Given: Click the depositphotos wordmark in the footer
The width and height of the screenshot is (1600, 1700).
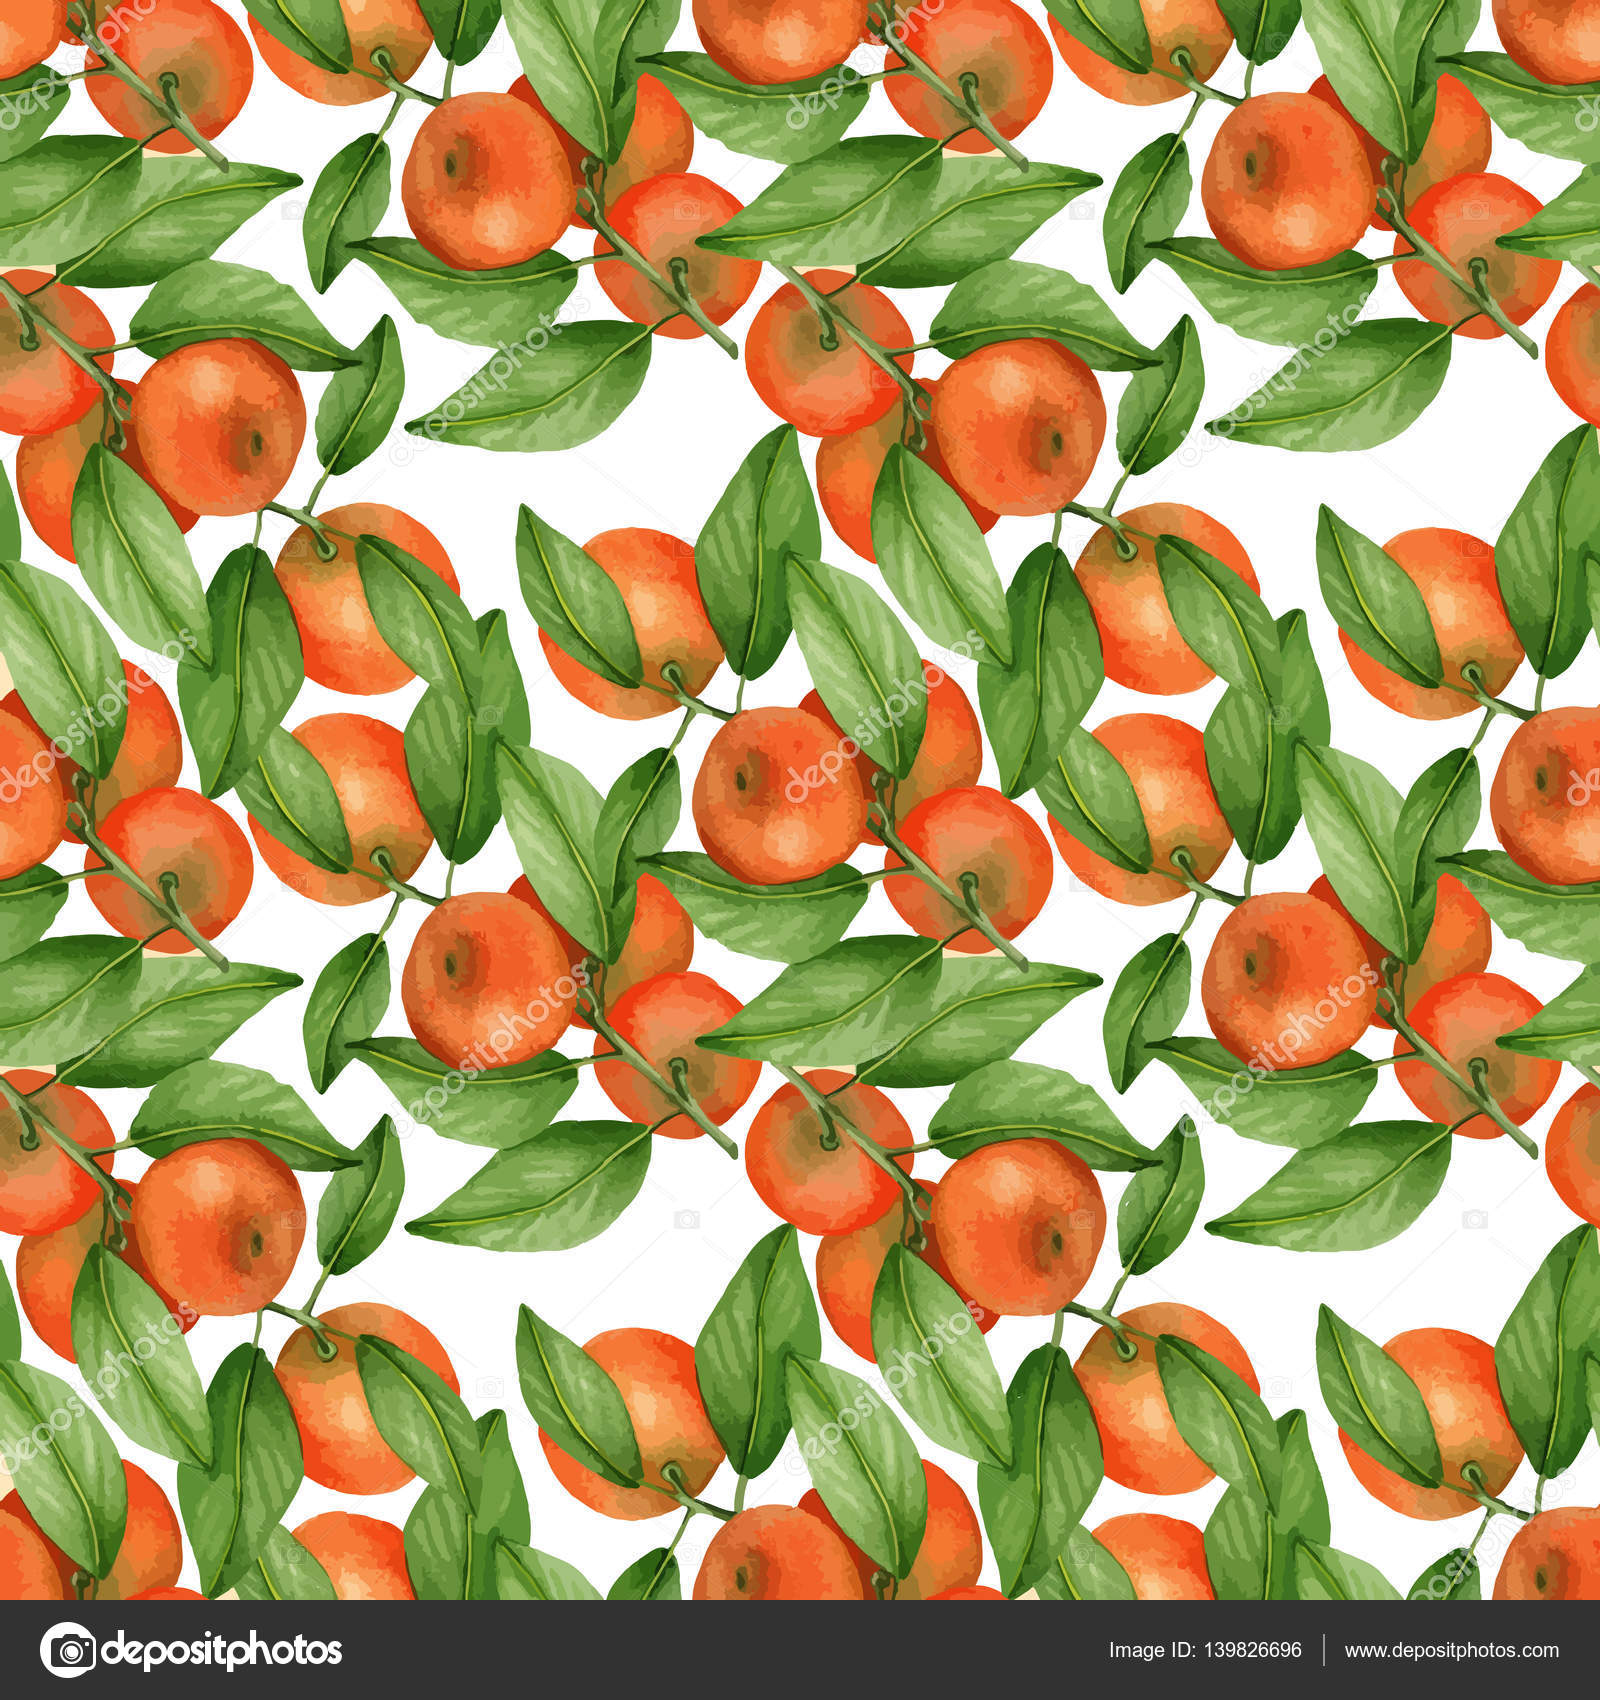Looking at the screenshot, I should pos(223,1651).
